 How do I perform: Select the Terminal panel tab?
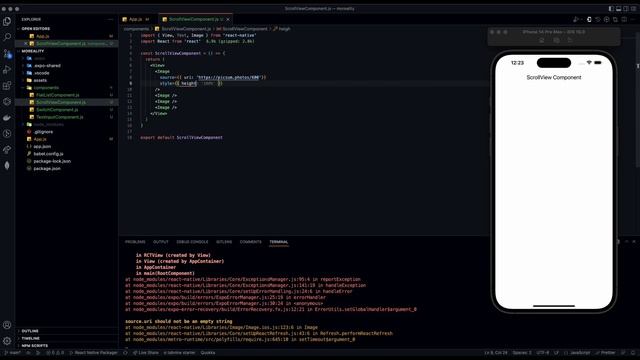click(x=279, y=242)
